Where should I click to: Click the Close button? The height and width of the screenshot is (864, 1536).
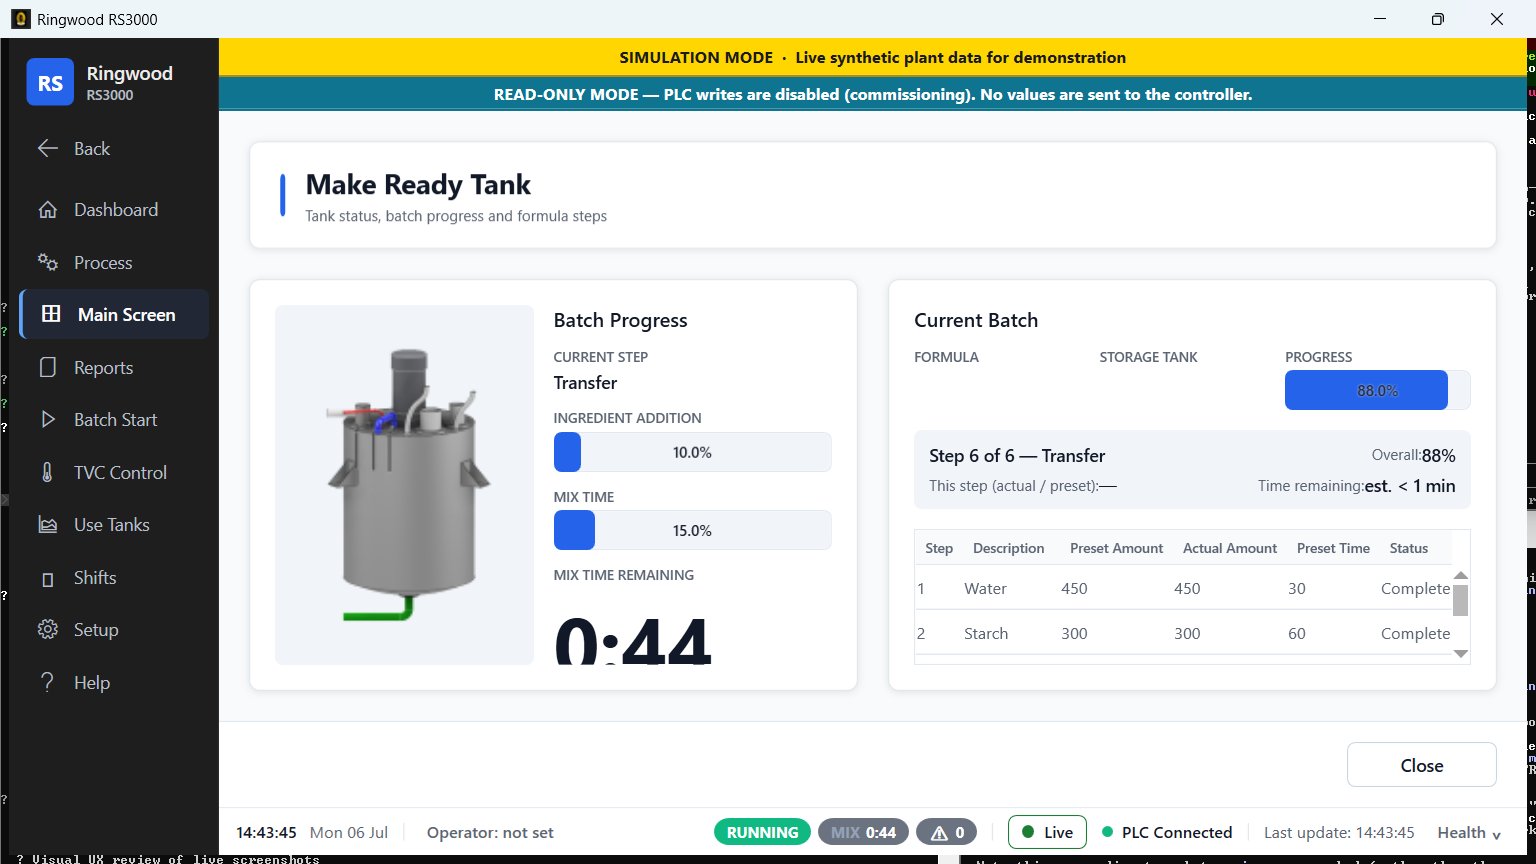click(1421, 765)
